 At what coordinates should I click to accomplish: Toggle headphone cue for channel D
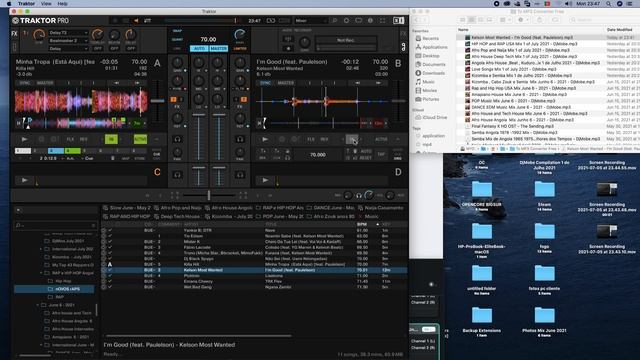(x=240, y=175)
